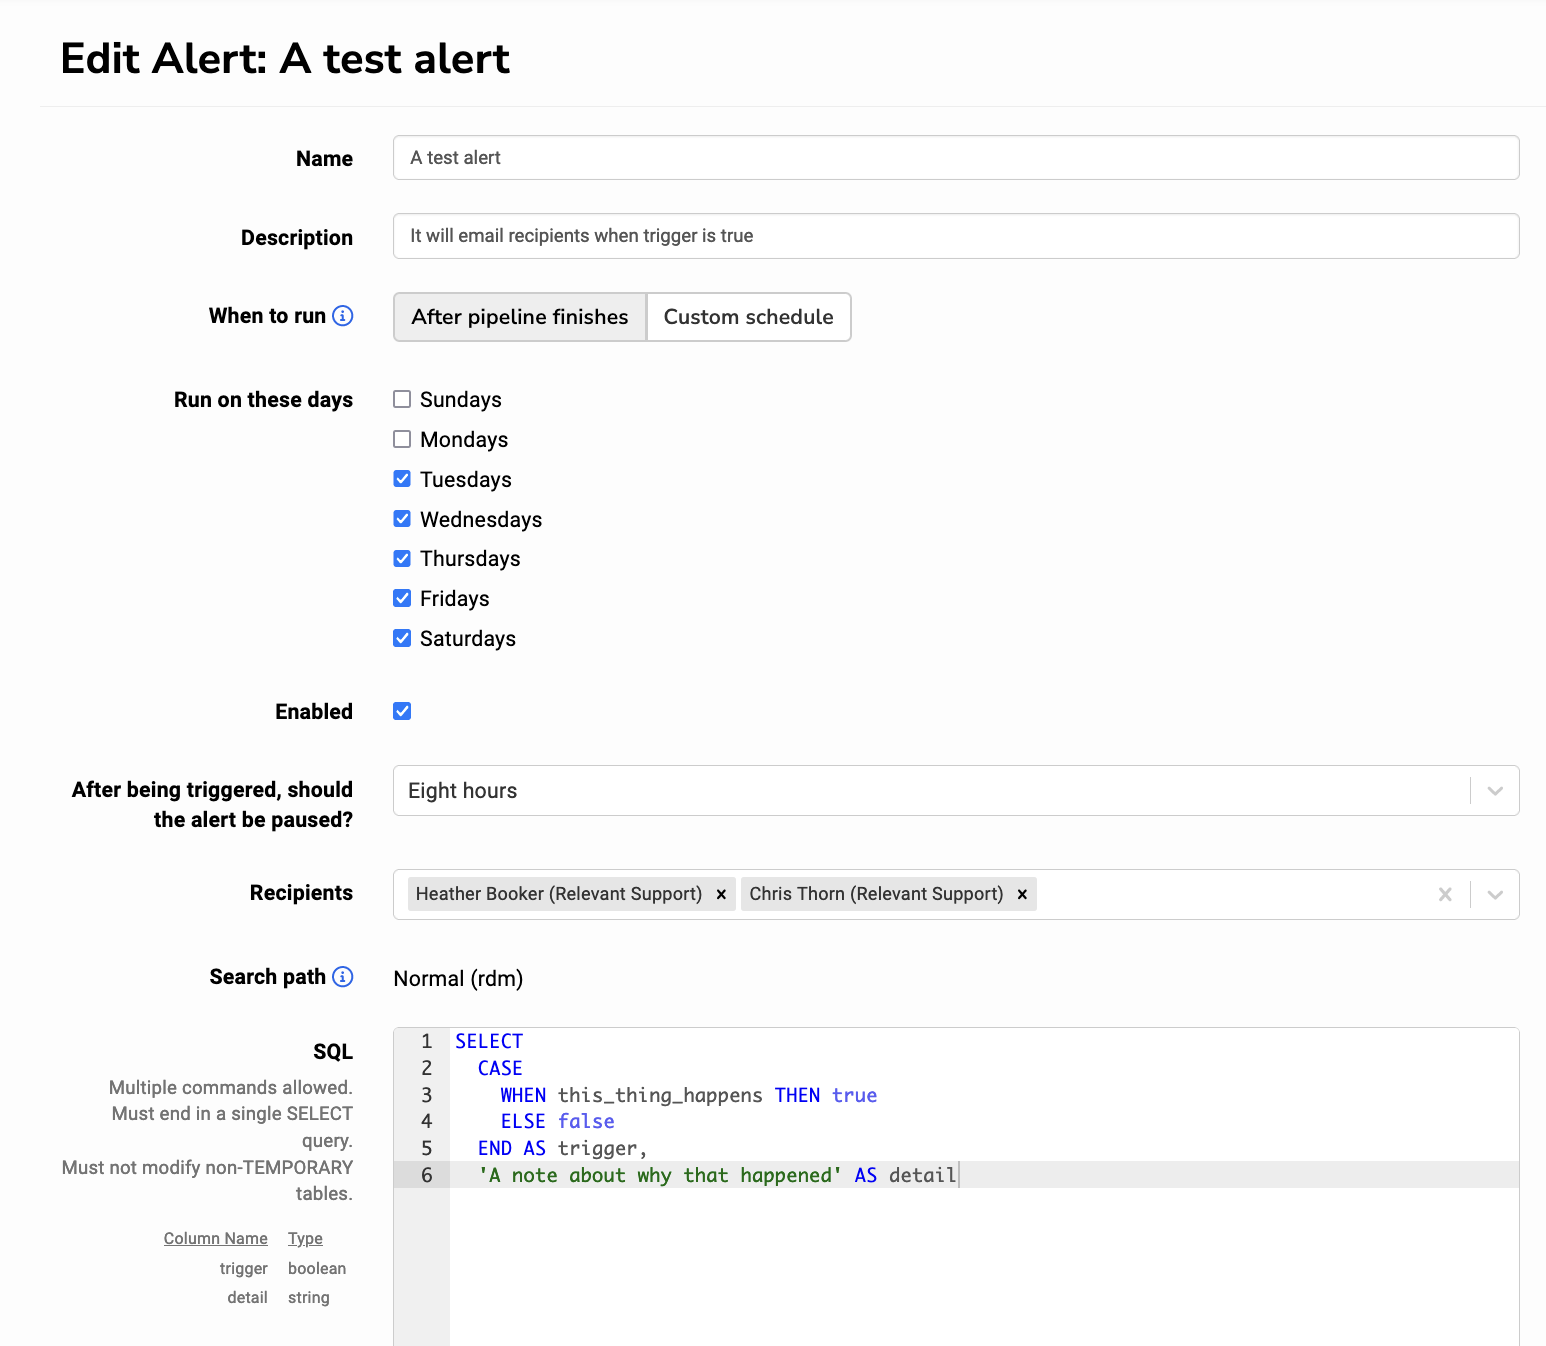Expand the Recipients dropdown arrow
1546x1346 pixels.
pos(1495,894)
